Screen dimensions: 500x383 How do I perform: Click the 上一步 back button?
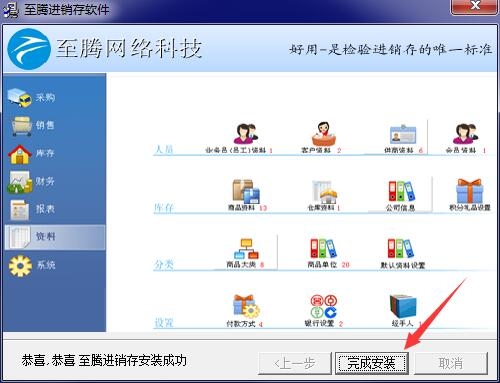pyautogui.click(x=295, y=363)
